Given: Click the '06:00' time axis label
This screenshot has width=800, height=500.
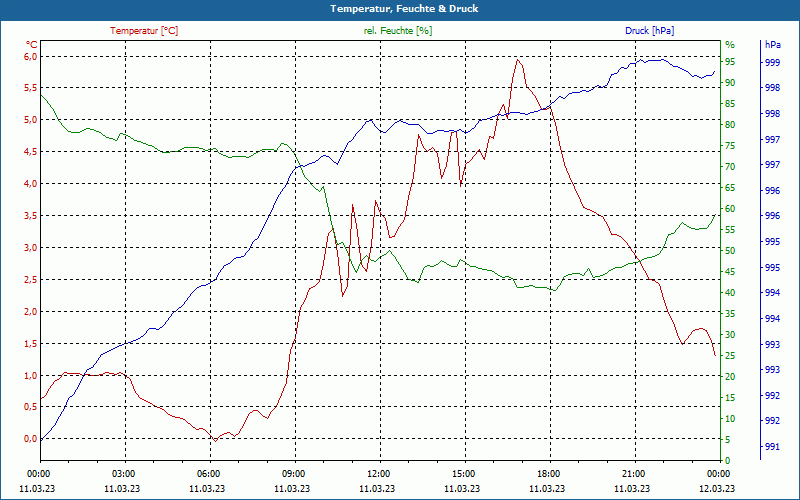Looking at the screenshot, I should [x=210, y=473].
